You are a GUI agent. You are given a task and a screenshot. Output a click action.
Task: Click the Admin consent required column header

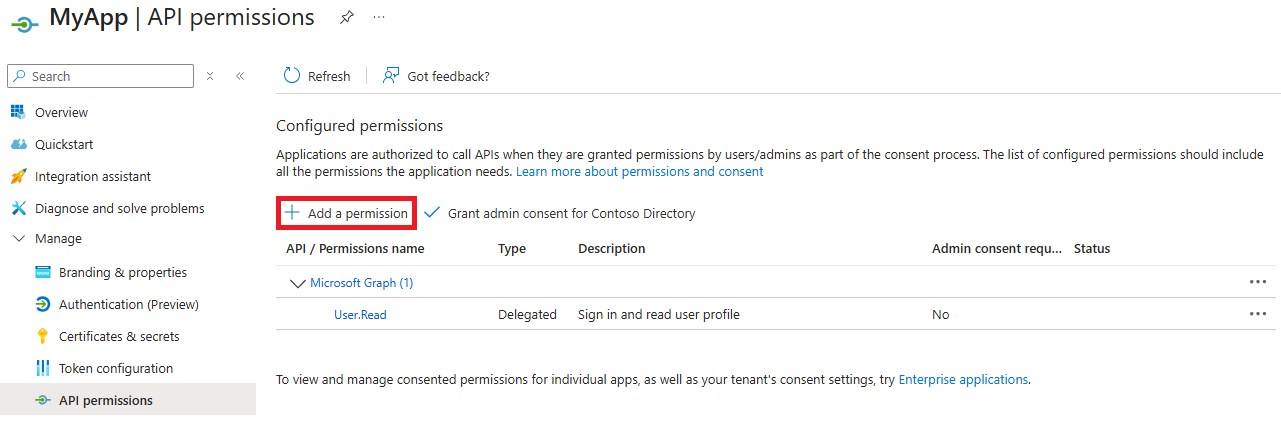point(998,248)
